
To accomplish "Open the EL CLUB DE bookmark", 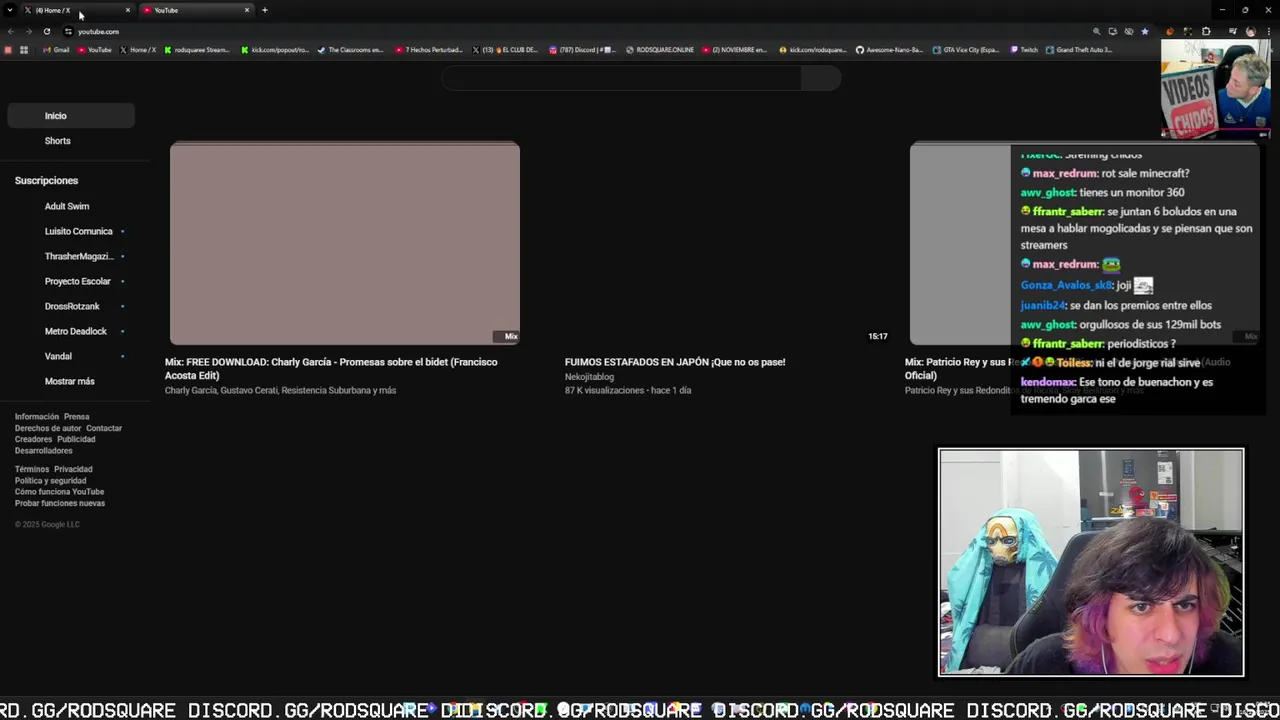I will 505,50.
